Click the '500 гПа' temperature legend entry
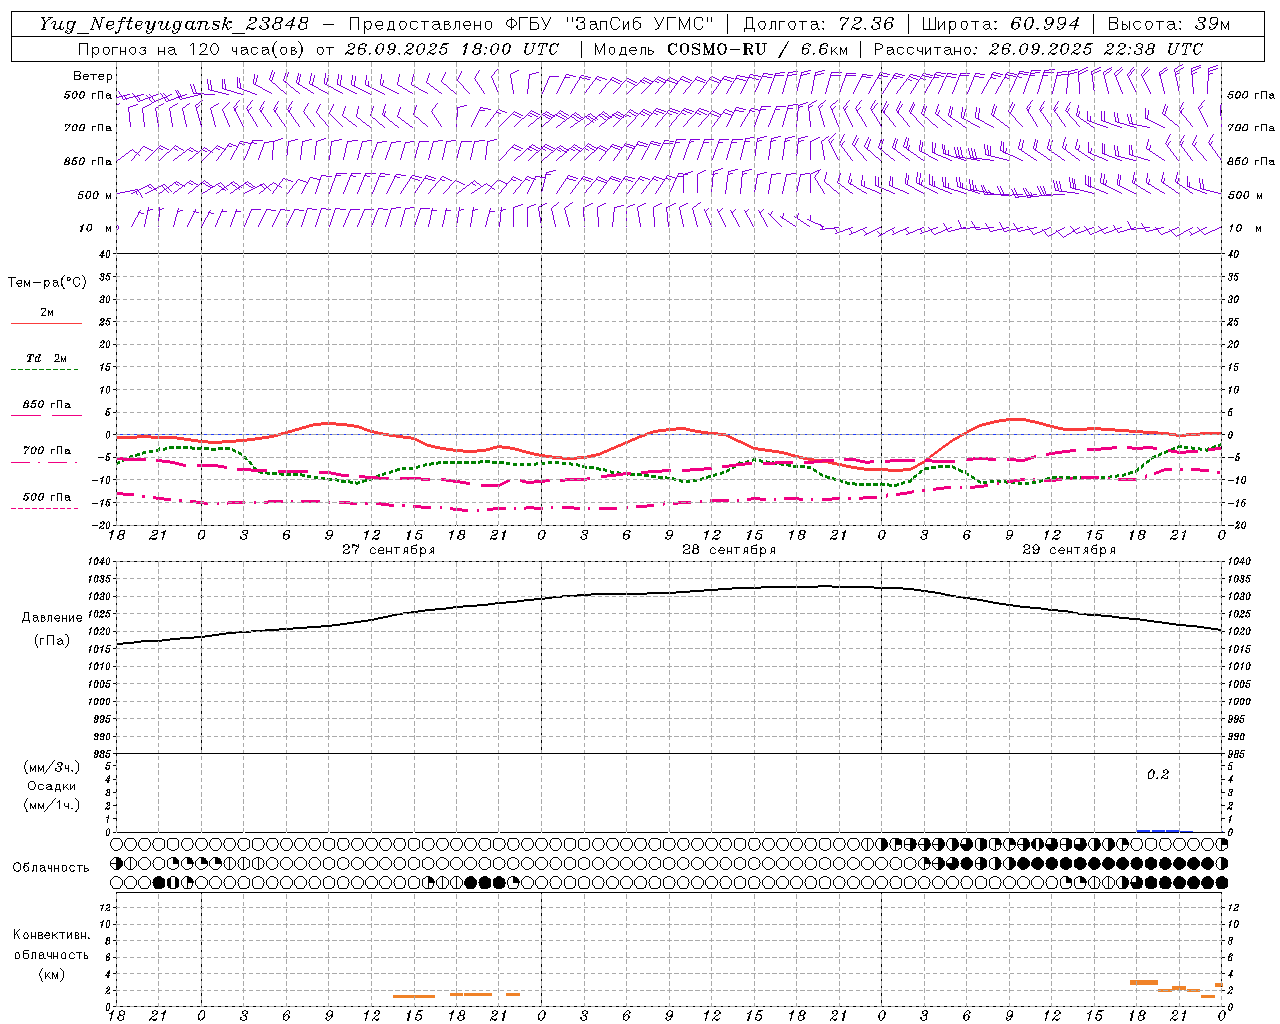Image resolution: width=1280 pixels, height=1024 pixels. [47, 497]
